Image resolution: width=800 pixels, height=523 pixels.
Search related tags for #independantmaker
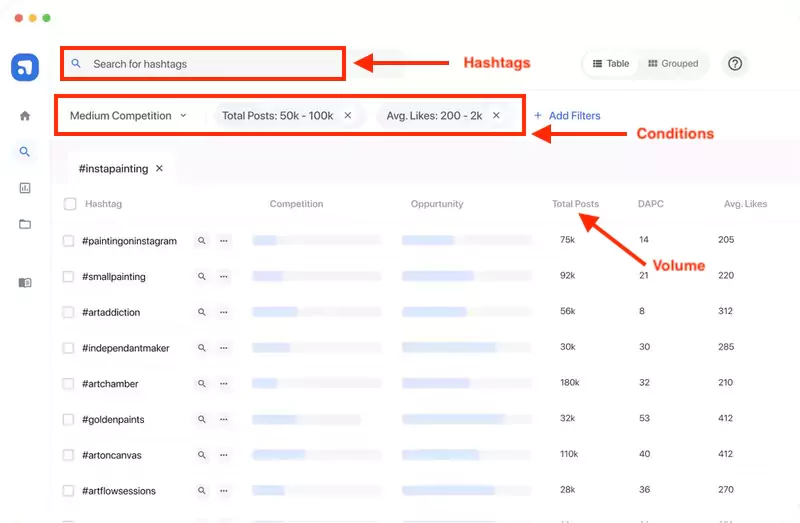(202, 348)
